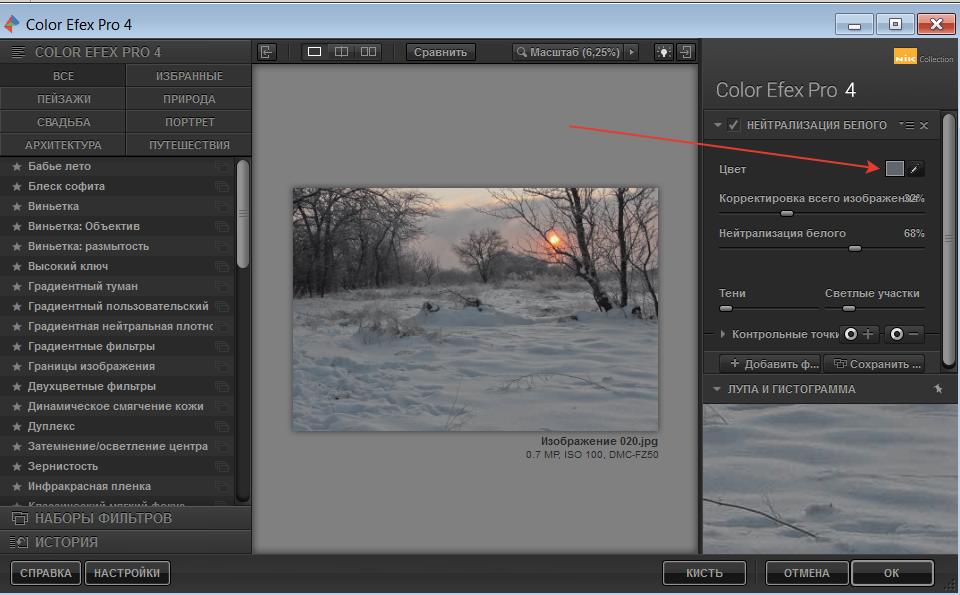Click the Масштаб zoom magnifier button
Viewport: 960px width, 595px height.
click(569, 53)
